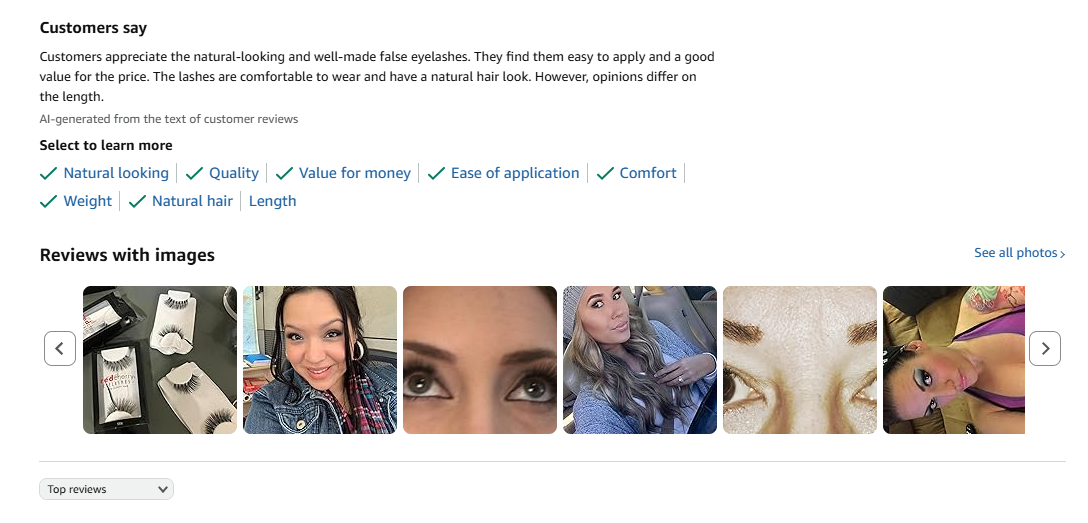This screenshot has height=523, width=1088.
Task: Click the next photos arrow button
Action: tap(1045, 348)
